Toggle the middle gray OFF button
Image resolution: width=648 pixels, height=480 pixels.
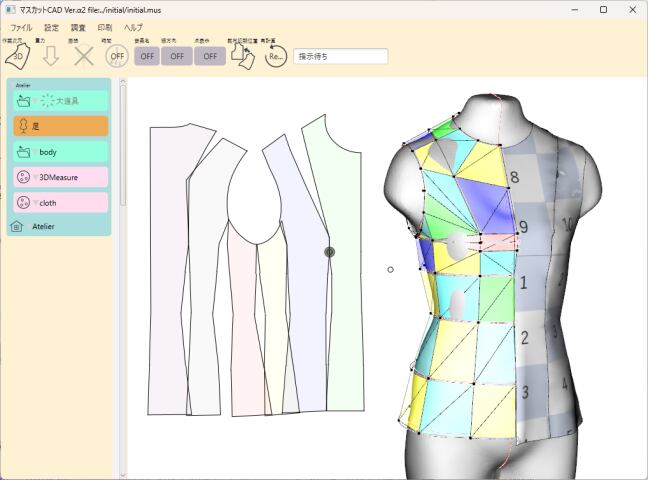(177, 56)
